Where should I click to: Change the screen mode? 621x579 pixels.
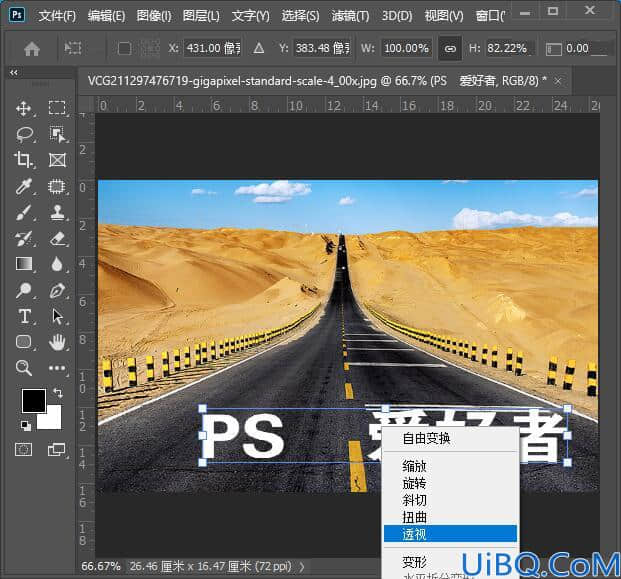pyautogui.click(x=56, y=449)
